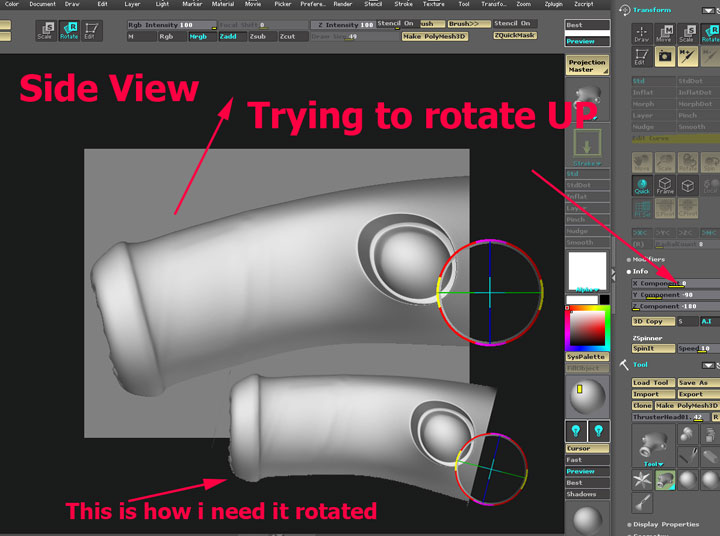Viewport: 720px width, 536px height.
Task: Click the material sphere at shelf bottom
Action: point(587,518)
